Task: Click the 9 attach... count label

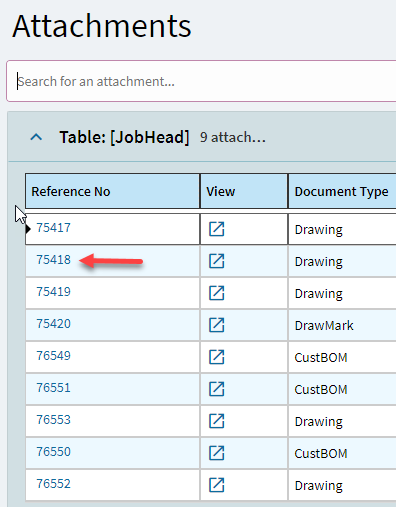Action: tap(233, 137)
